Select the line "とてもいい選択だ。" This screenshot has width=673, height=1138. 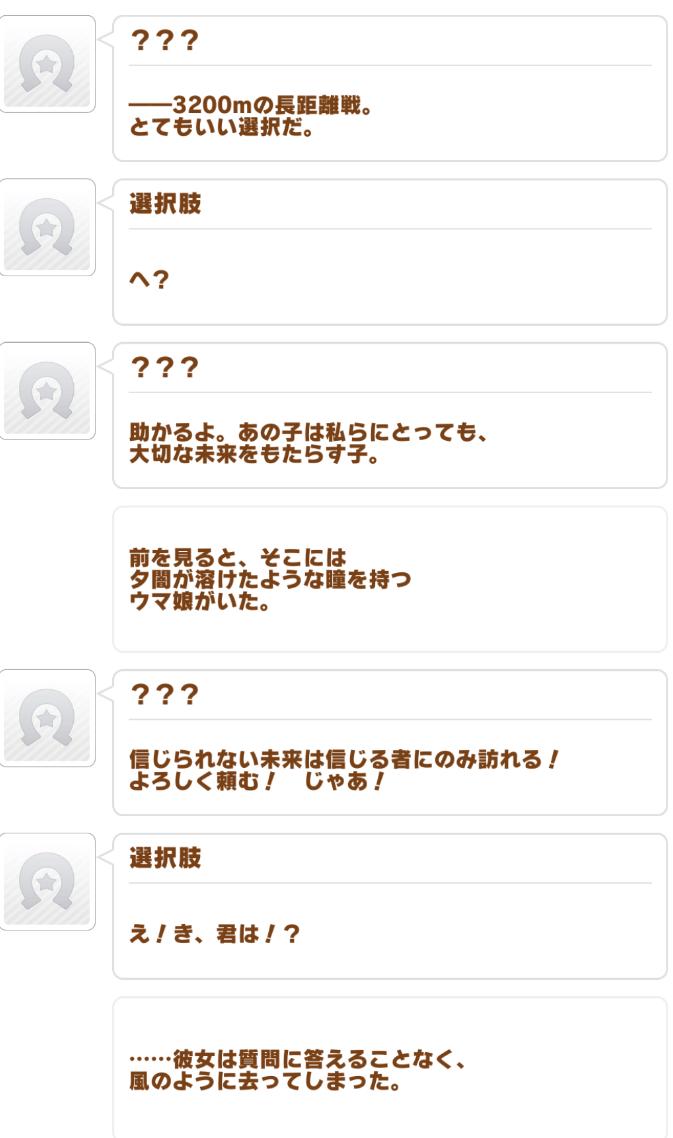[x=223, y=120]
